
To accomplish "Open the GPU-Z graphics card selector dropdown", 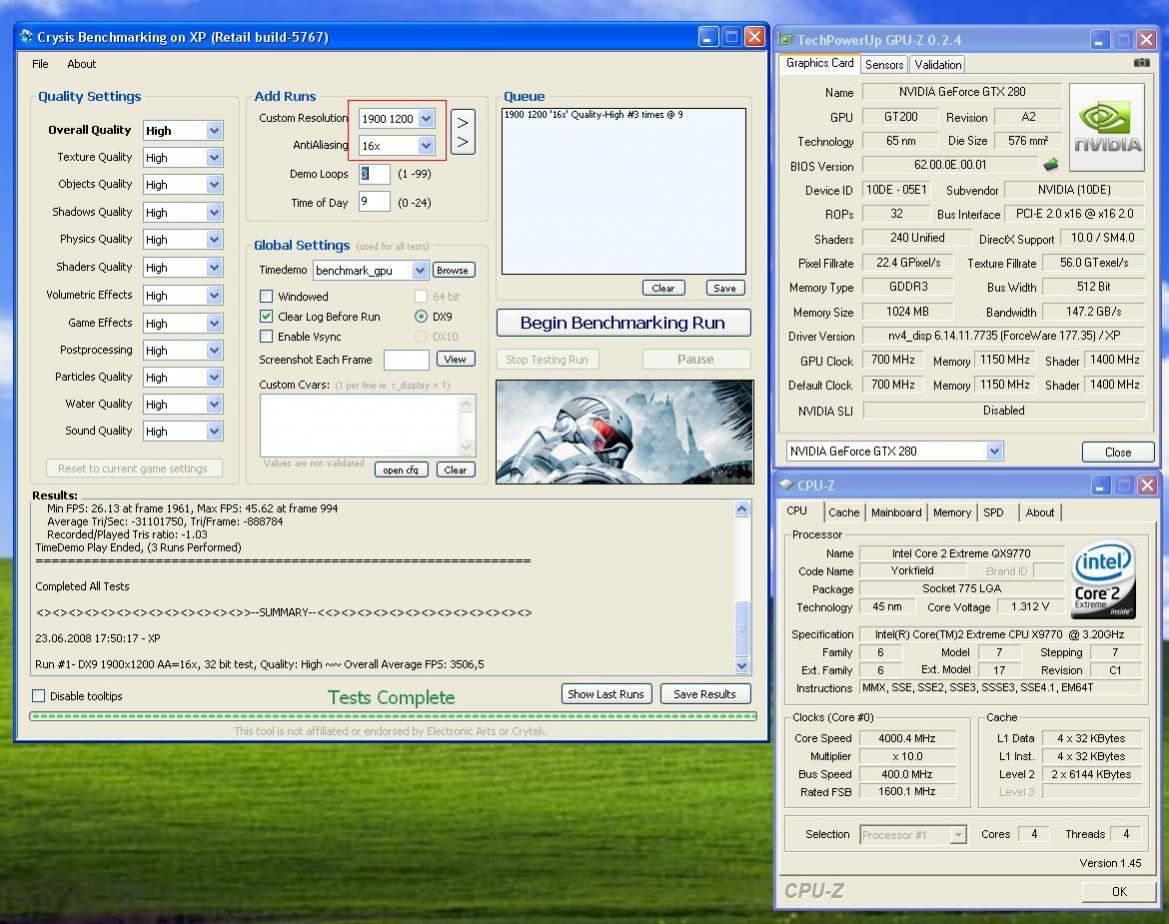I will 994,451.
